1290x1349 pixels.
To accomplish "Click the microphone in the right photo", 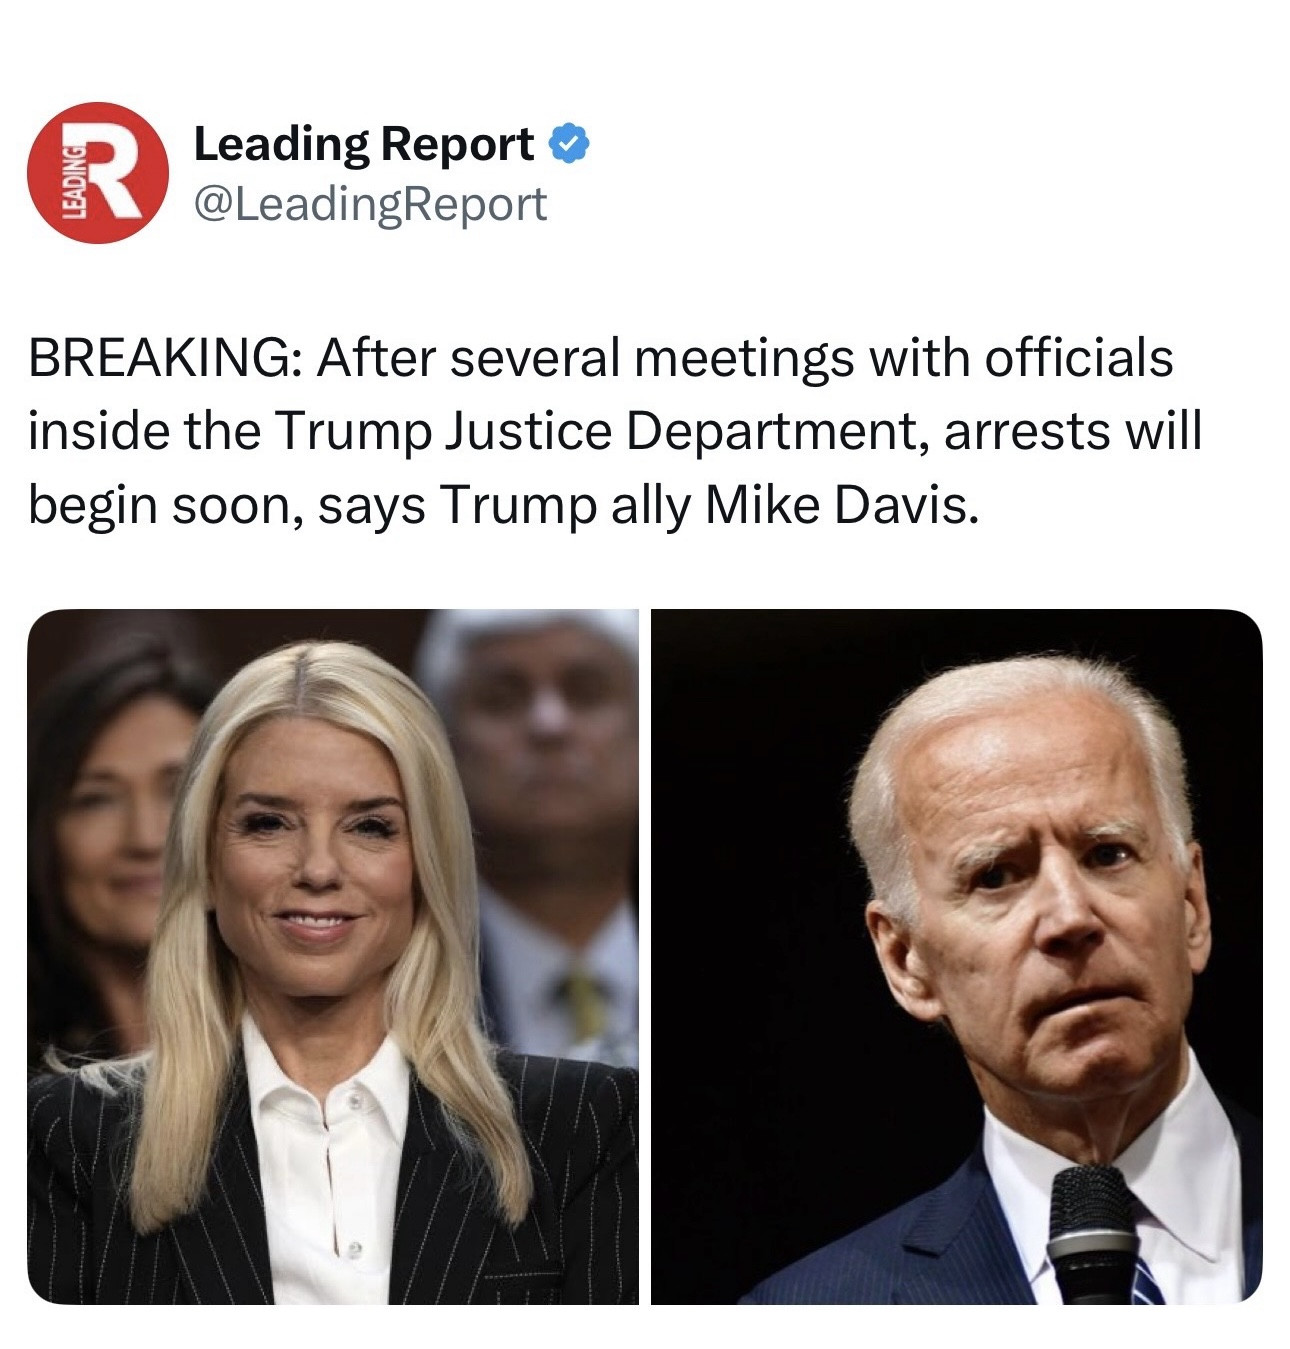I will pyautogui.click(x=1092, y=1233).
